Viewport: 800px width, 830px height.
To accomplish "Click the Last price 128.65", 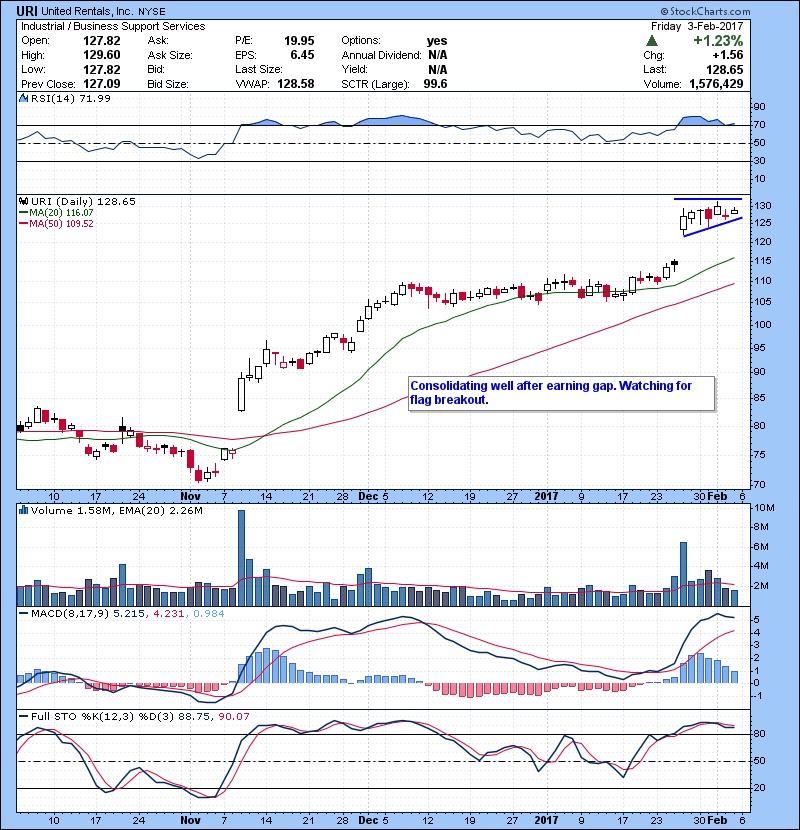I will (725, 69).
